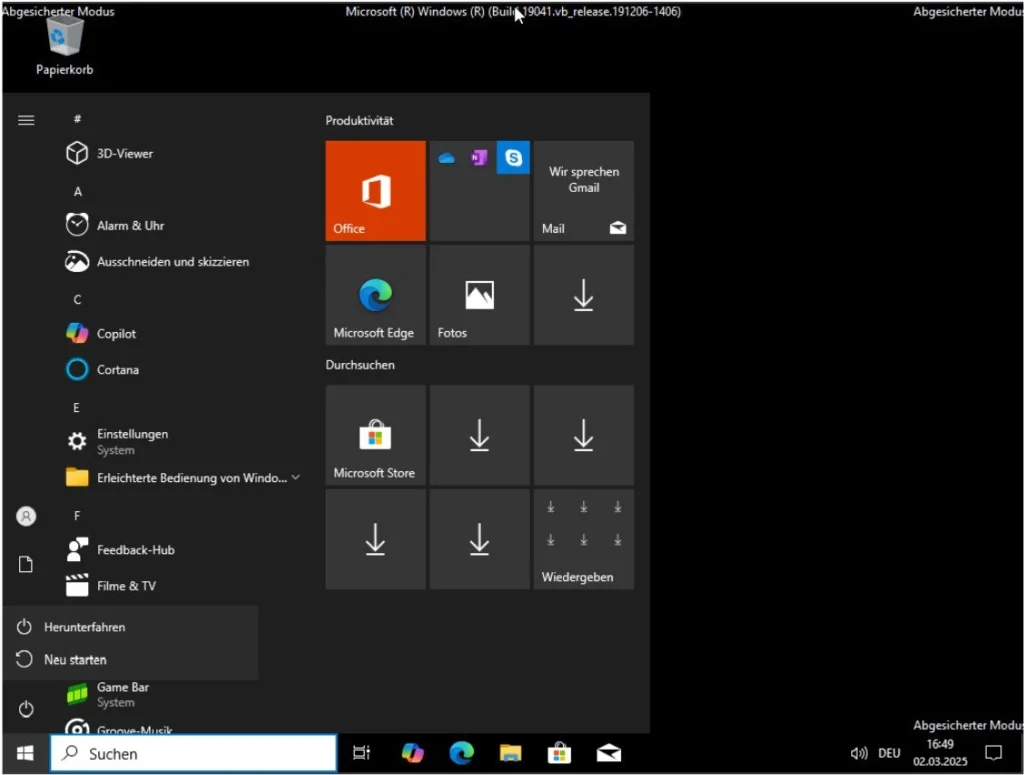This screenshot has height=775, width=1024.
Task: Launch the Microsoft Edge tile
Action: pos(376,295)
